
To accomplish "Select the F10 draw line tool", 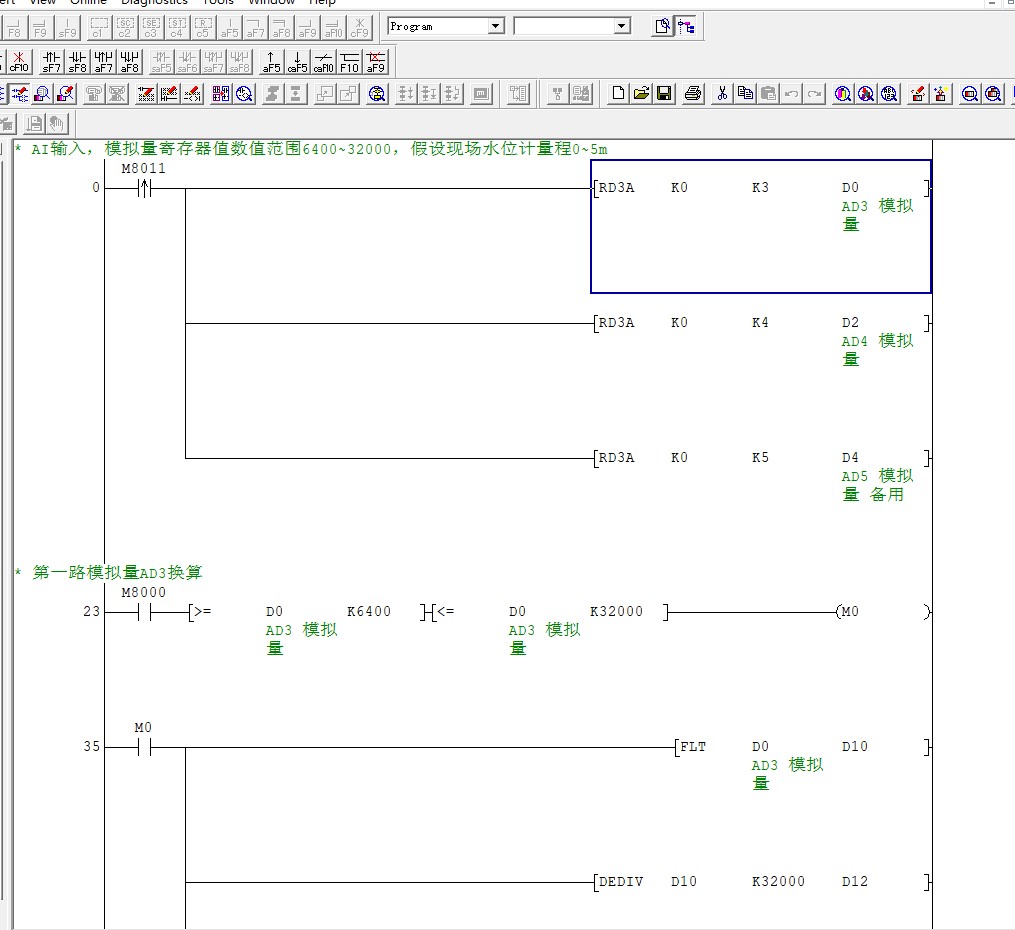I will (349, 63).
